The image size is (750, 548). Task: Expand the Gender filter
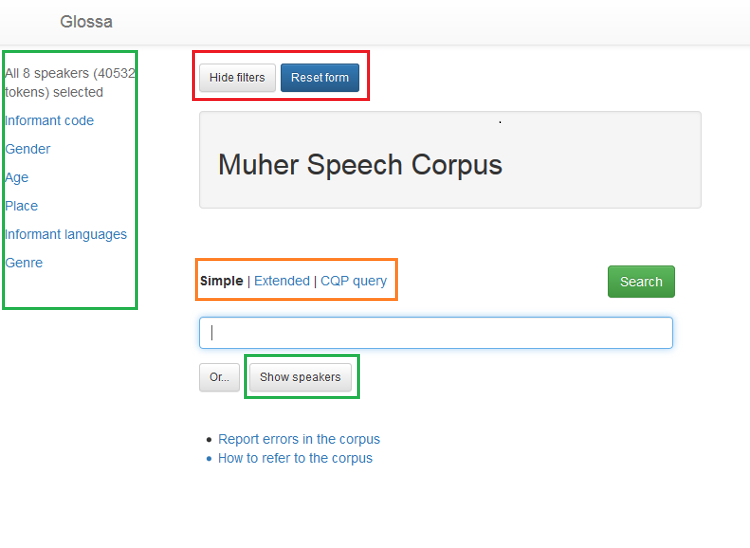(x=28, y=149)
